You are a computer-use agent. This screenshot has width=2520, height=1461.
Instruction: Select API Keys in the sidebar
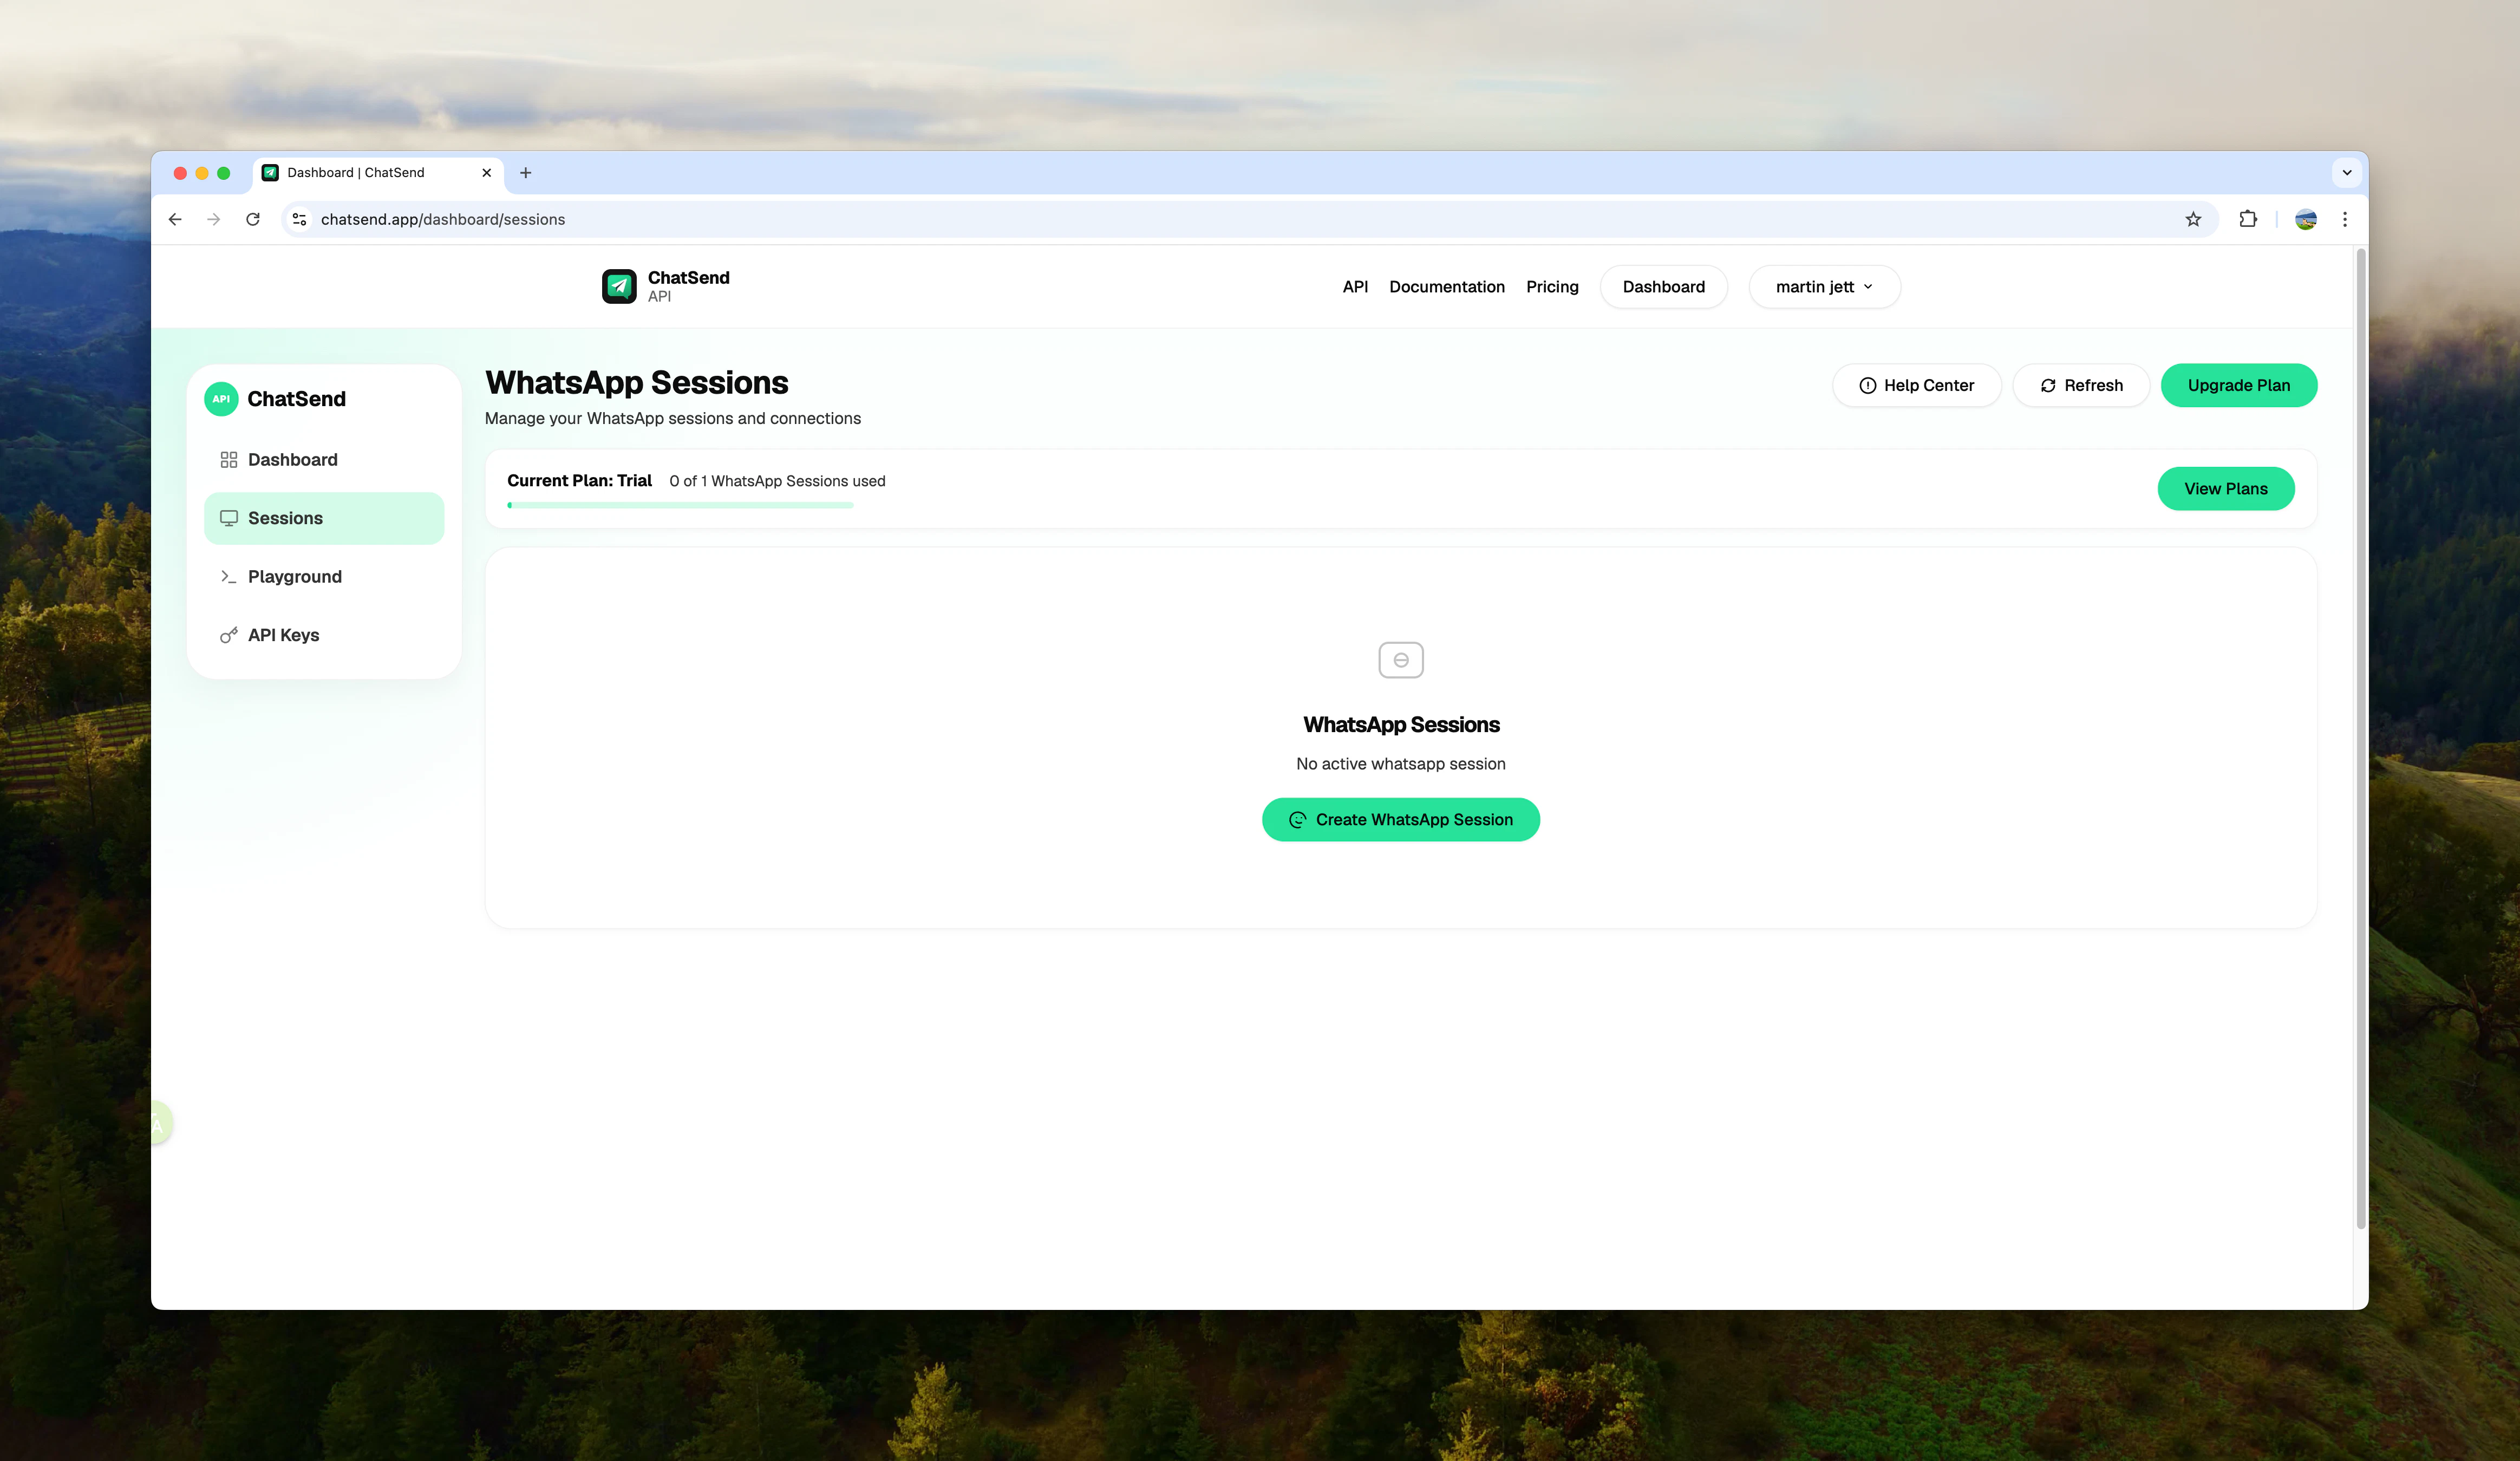[324, 635]
